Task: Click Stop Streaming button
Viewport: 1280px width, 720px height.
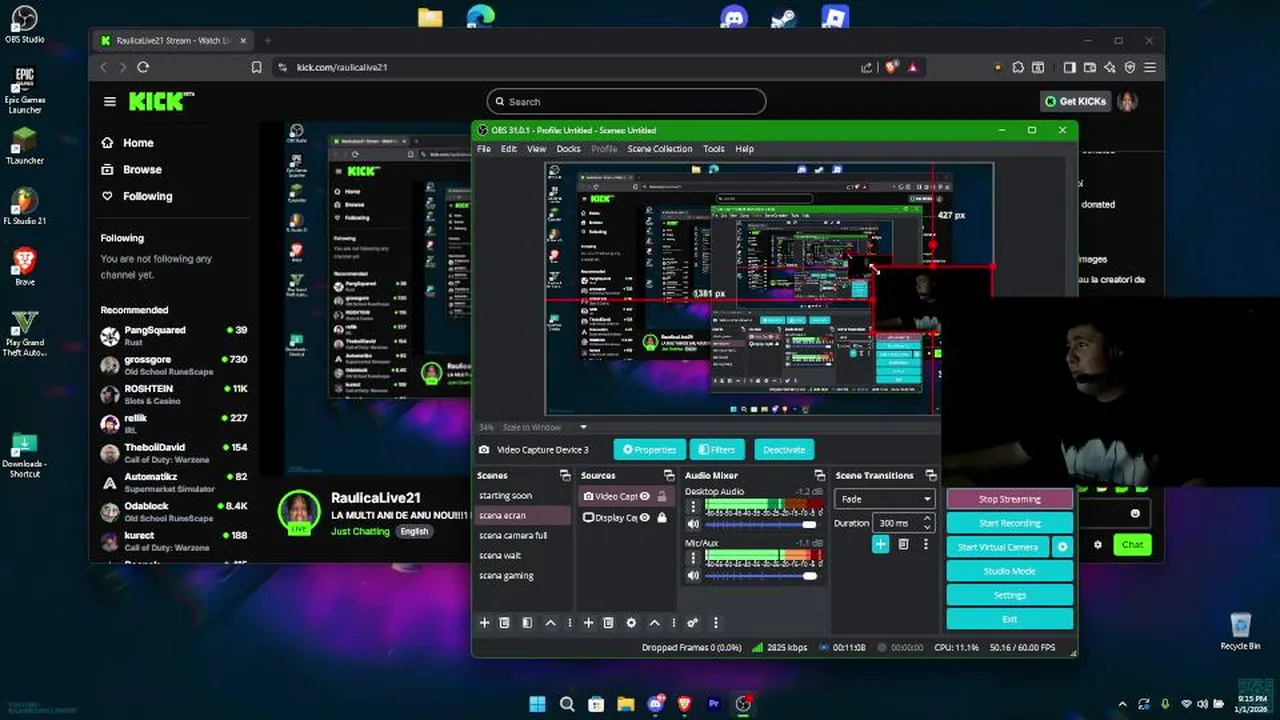Action: (x=1009, y=499)
